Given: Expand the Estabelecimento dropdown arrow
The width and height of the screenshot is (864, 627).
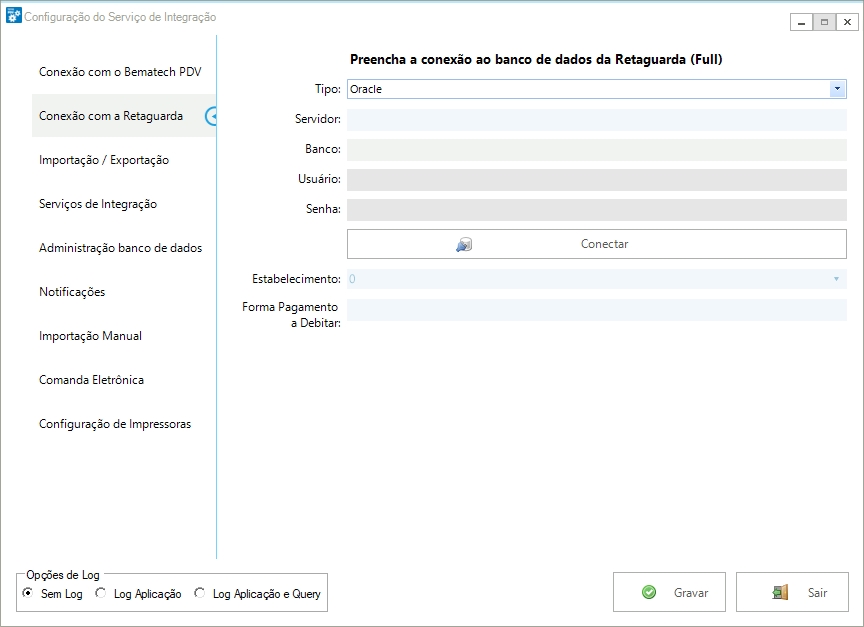Looking at the screenshot, I should click(x=836, y=279).
